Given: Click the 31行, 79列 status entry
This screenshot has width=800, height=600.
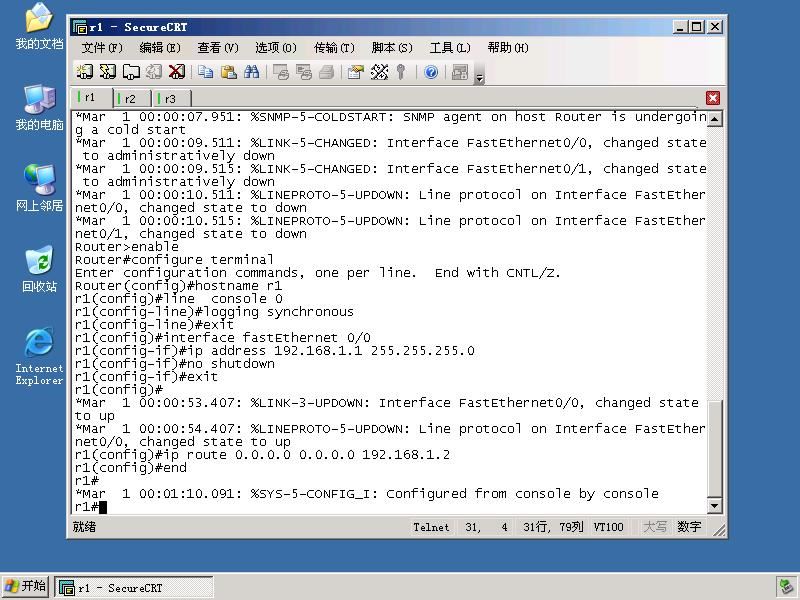Looking at the screenshot, I should [553, 527].
